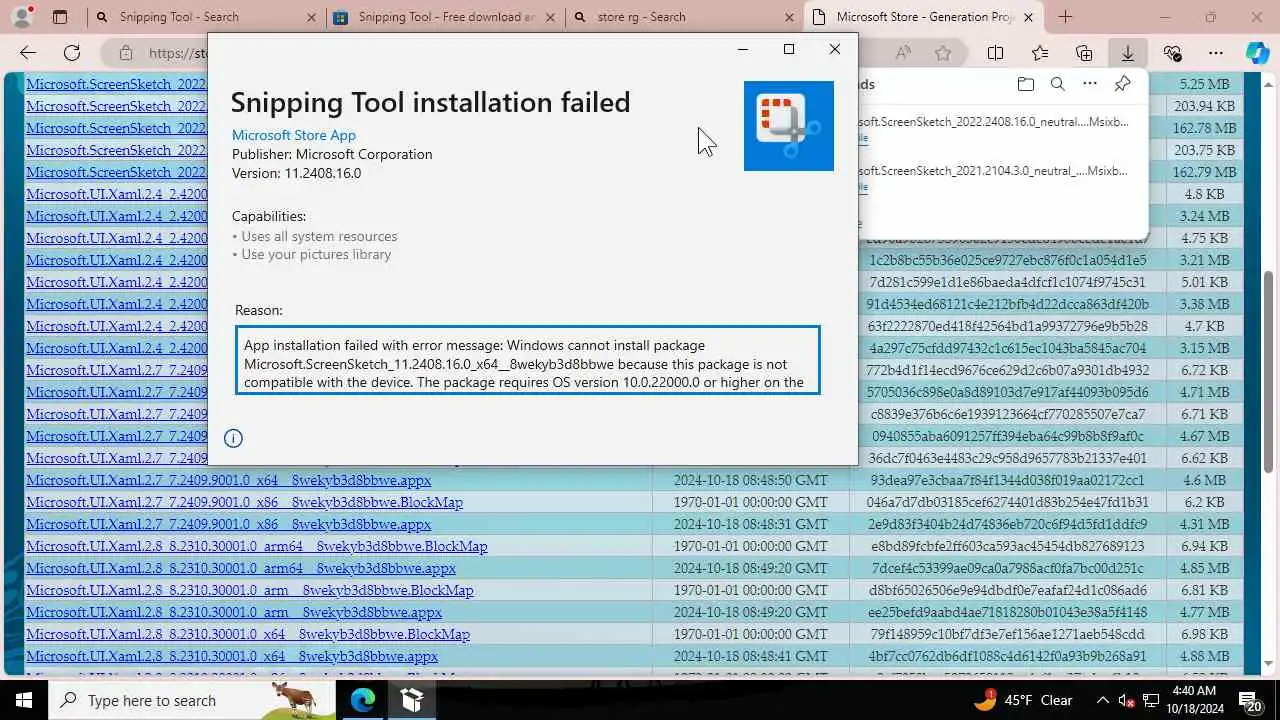Viewport: 1280px width, 720px height.
Task: Open a new browser tab
Action: [1065, 17]
